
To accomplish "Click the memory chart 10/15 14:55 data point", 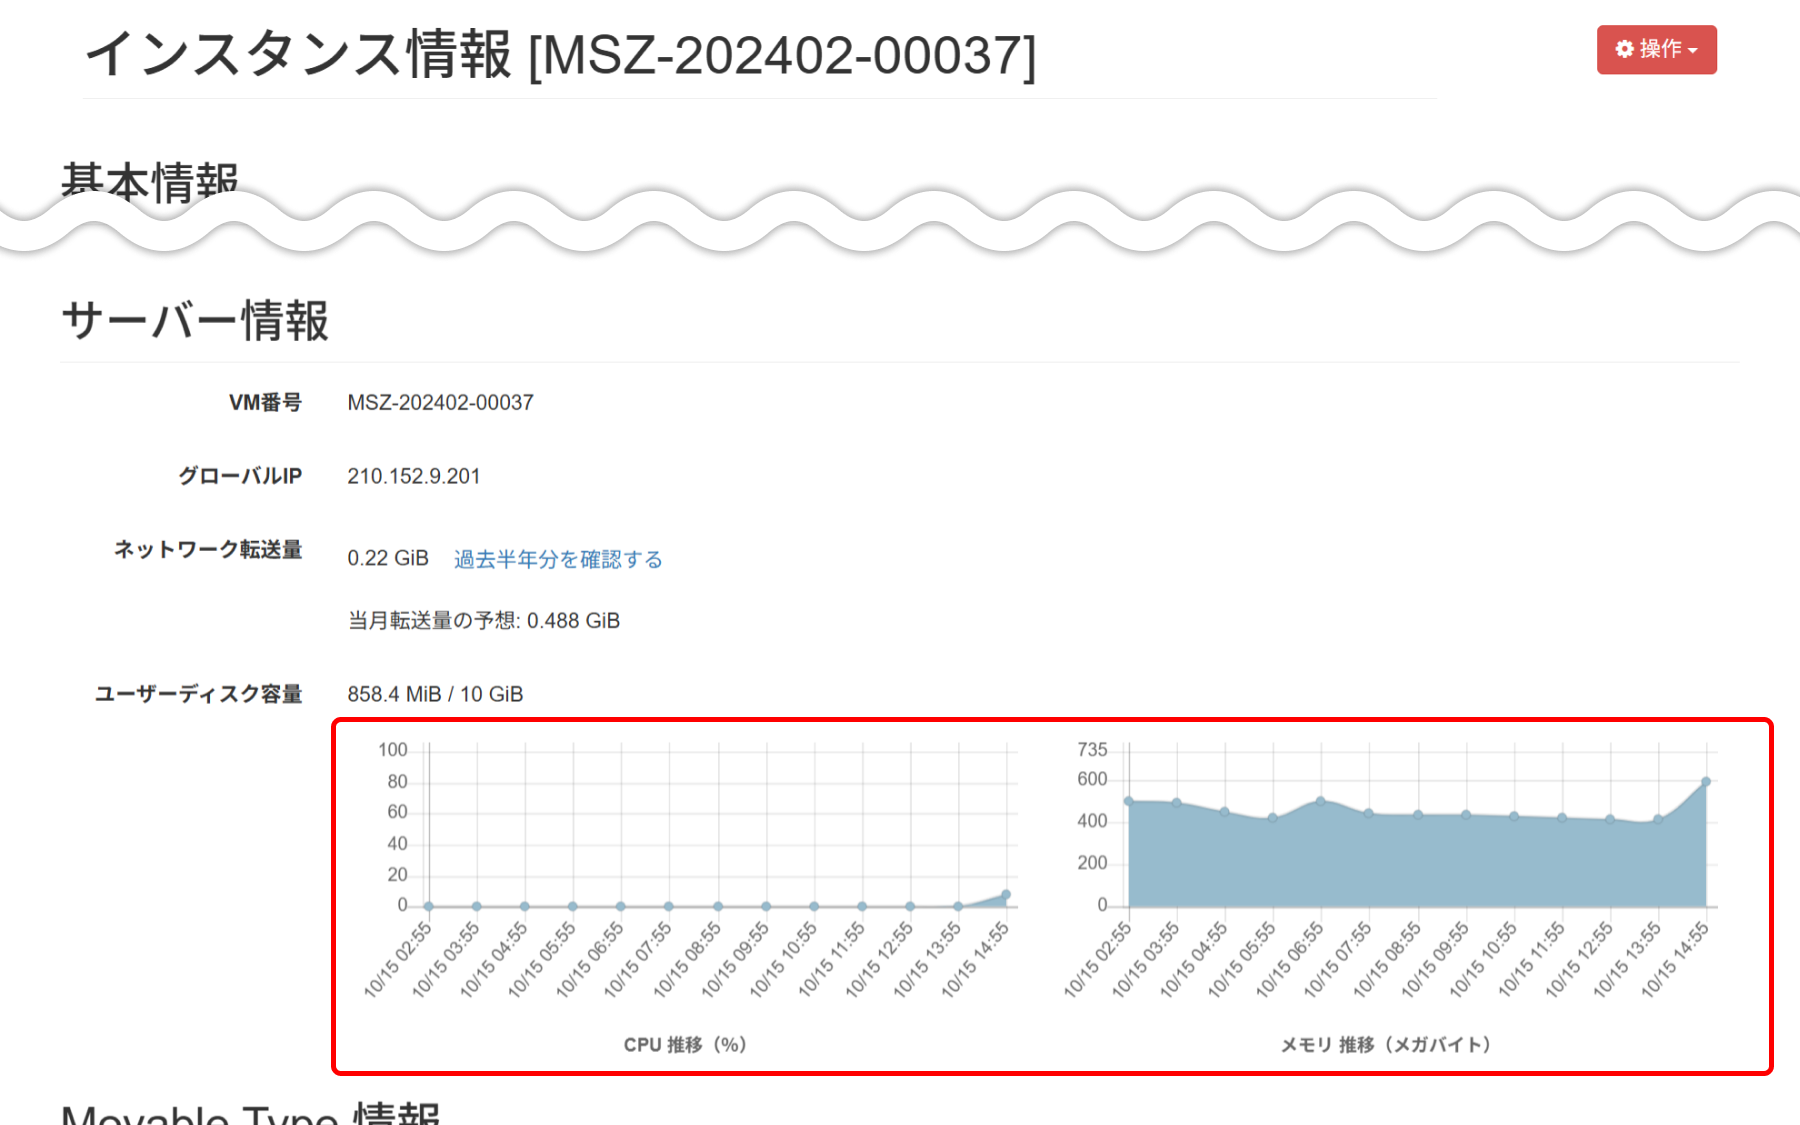I will (x=1706, y=782).
